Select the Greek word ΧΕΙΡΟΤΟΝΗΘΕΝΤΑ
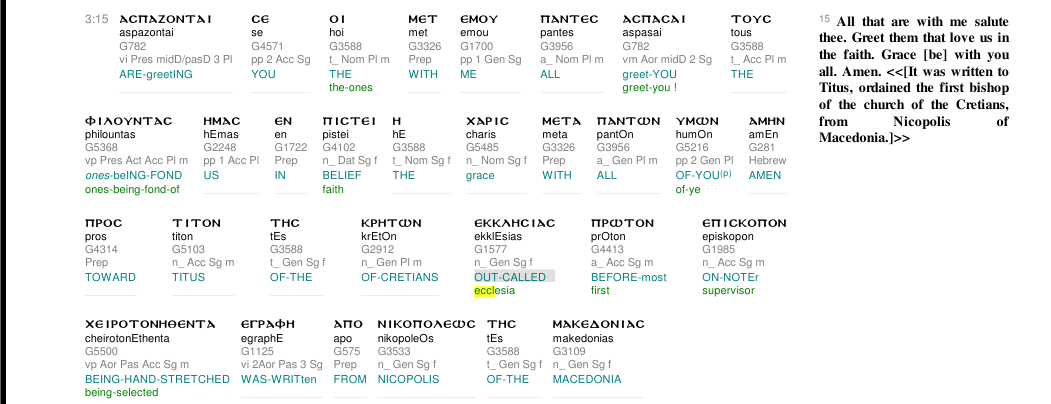The height and width of the screenshot is (404, 1051). pyautogui.click(x=150, y=324)
